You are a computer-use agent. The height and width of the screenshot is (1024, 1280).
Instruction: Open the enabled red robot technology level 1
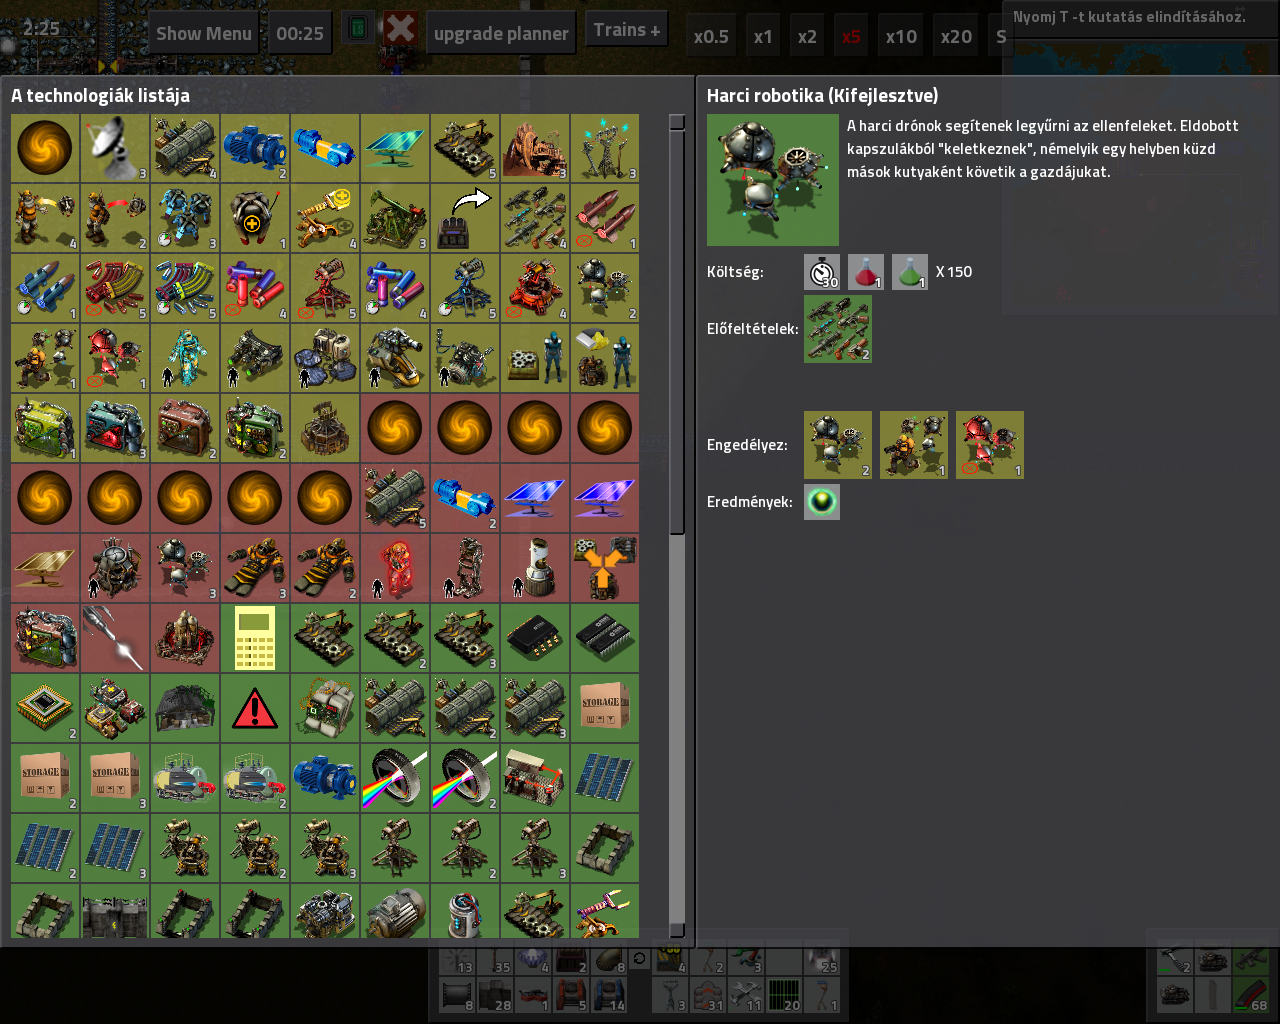click(x=990, y=445)
